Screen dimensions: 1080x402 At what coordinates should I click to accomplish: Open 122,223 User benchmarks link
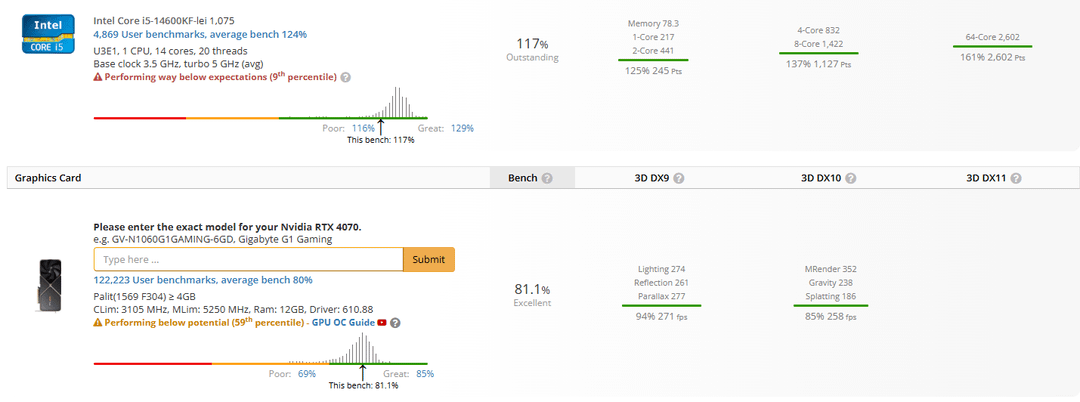click(x=203, y=280)
